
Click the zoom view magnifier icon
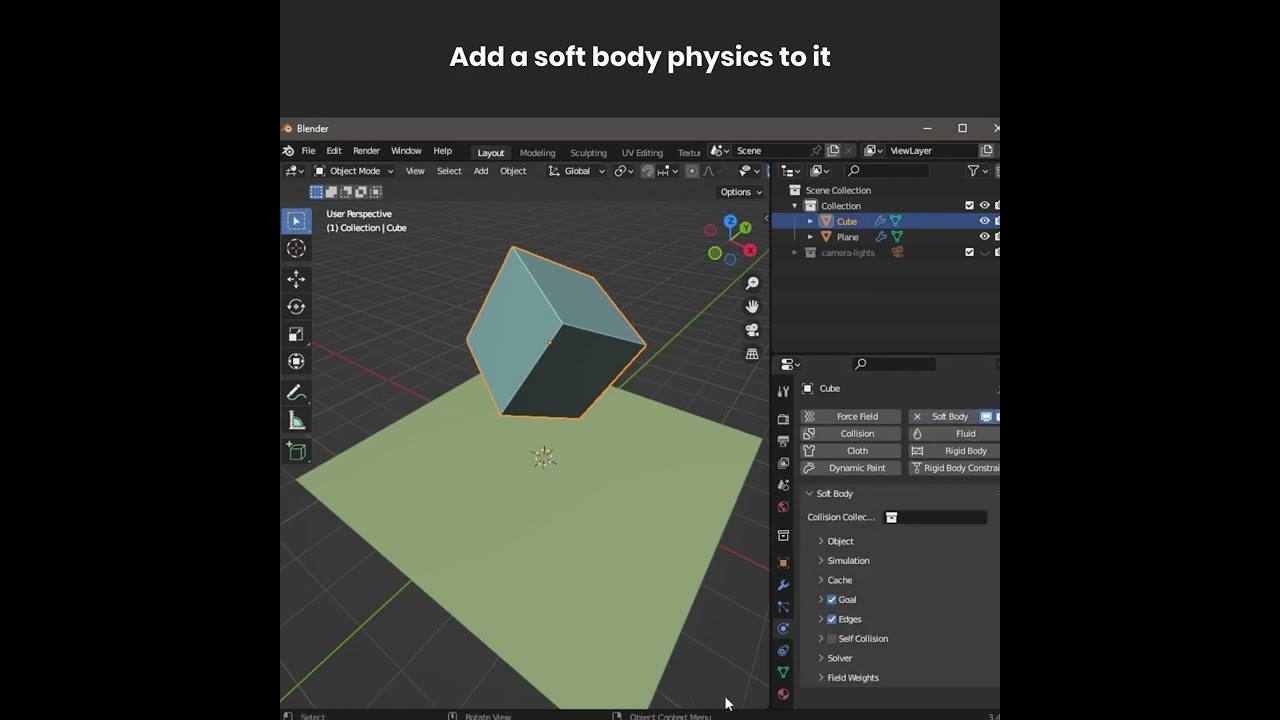(x=752, y=283)
